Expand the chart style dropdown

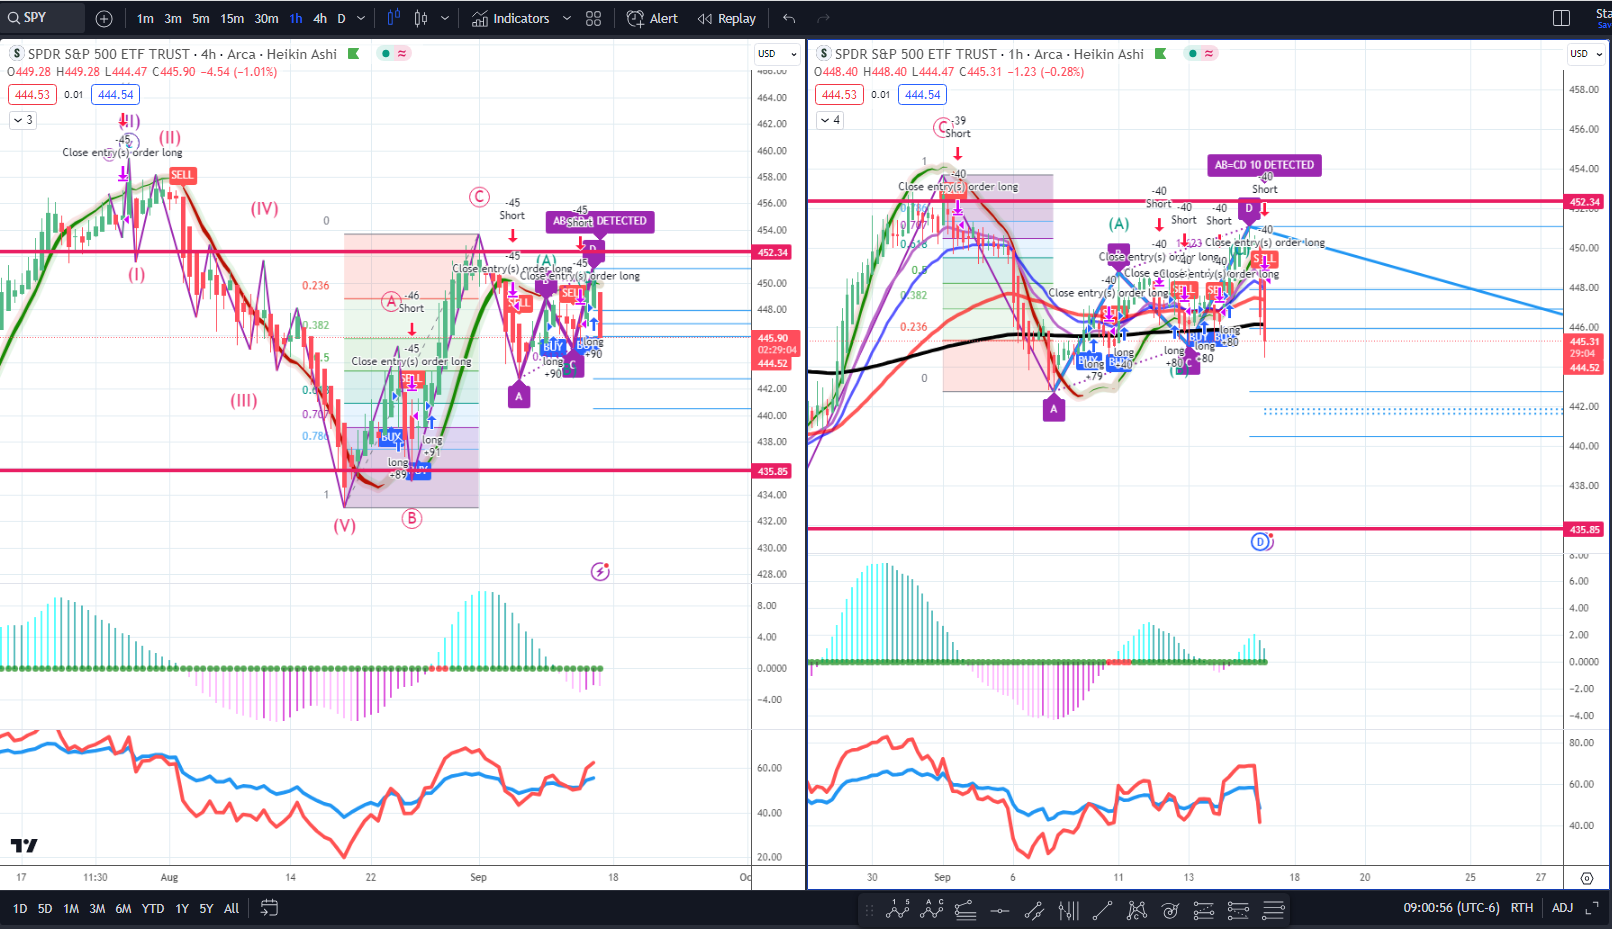[445, 18]
